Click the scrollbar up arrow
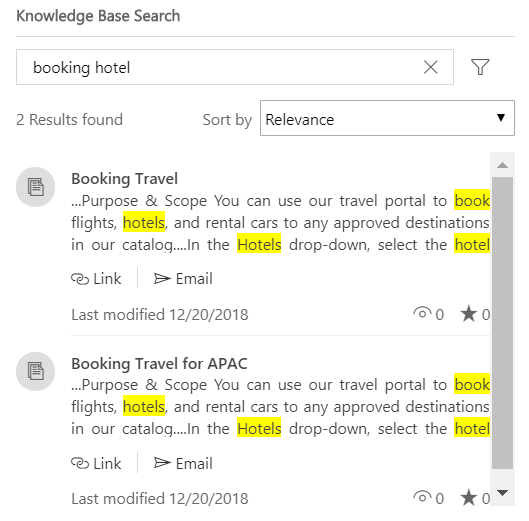This screenshot has width=529, height=521. tap(502, 165)
